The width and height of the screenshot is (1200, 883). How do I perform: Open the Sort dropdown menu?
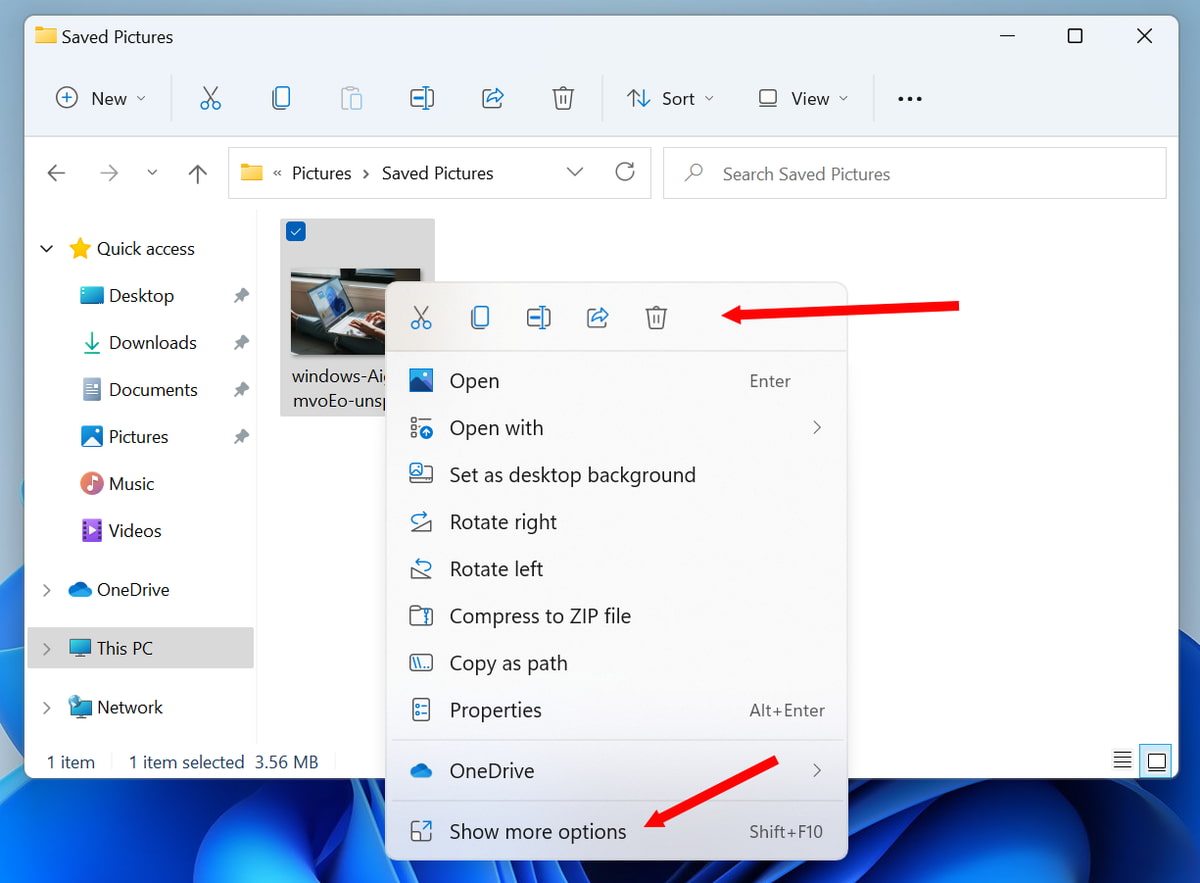[671, 98]
